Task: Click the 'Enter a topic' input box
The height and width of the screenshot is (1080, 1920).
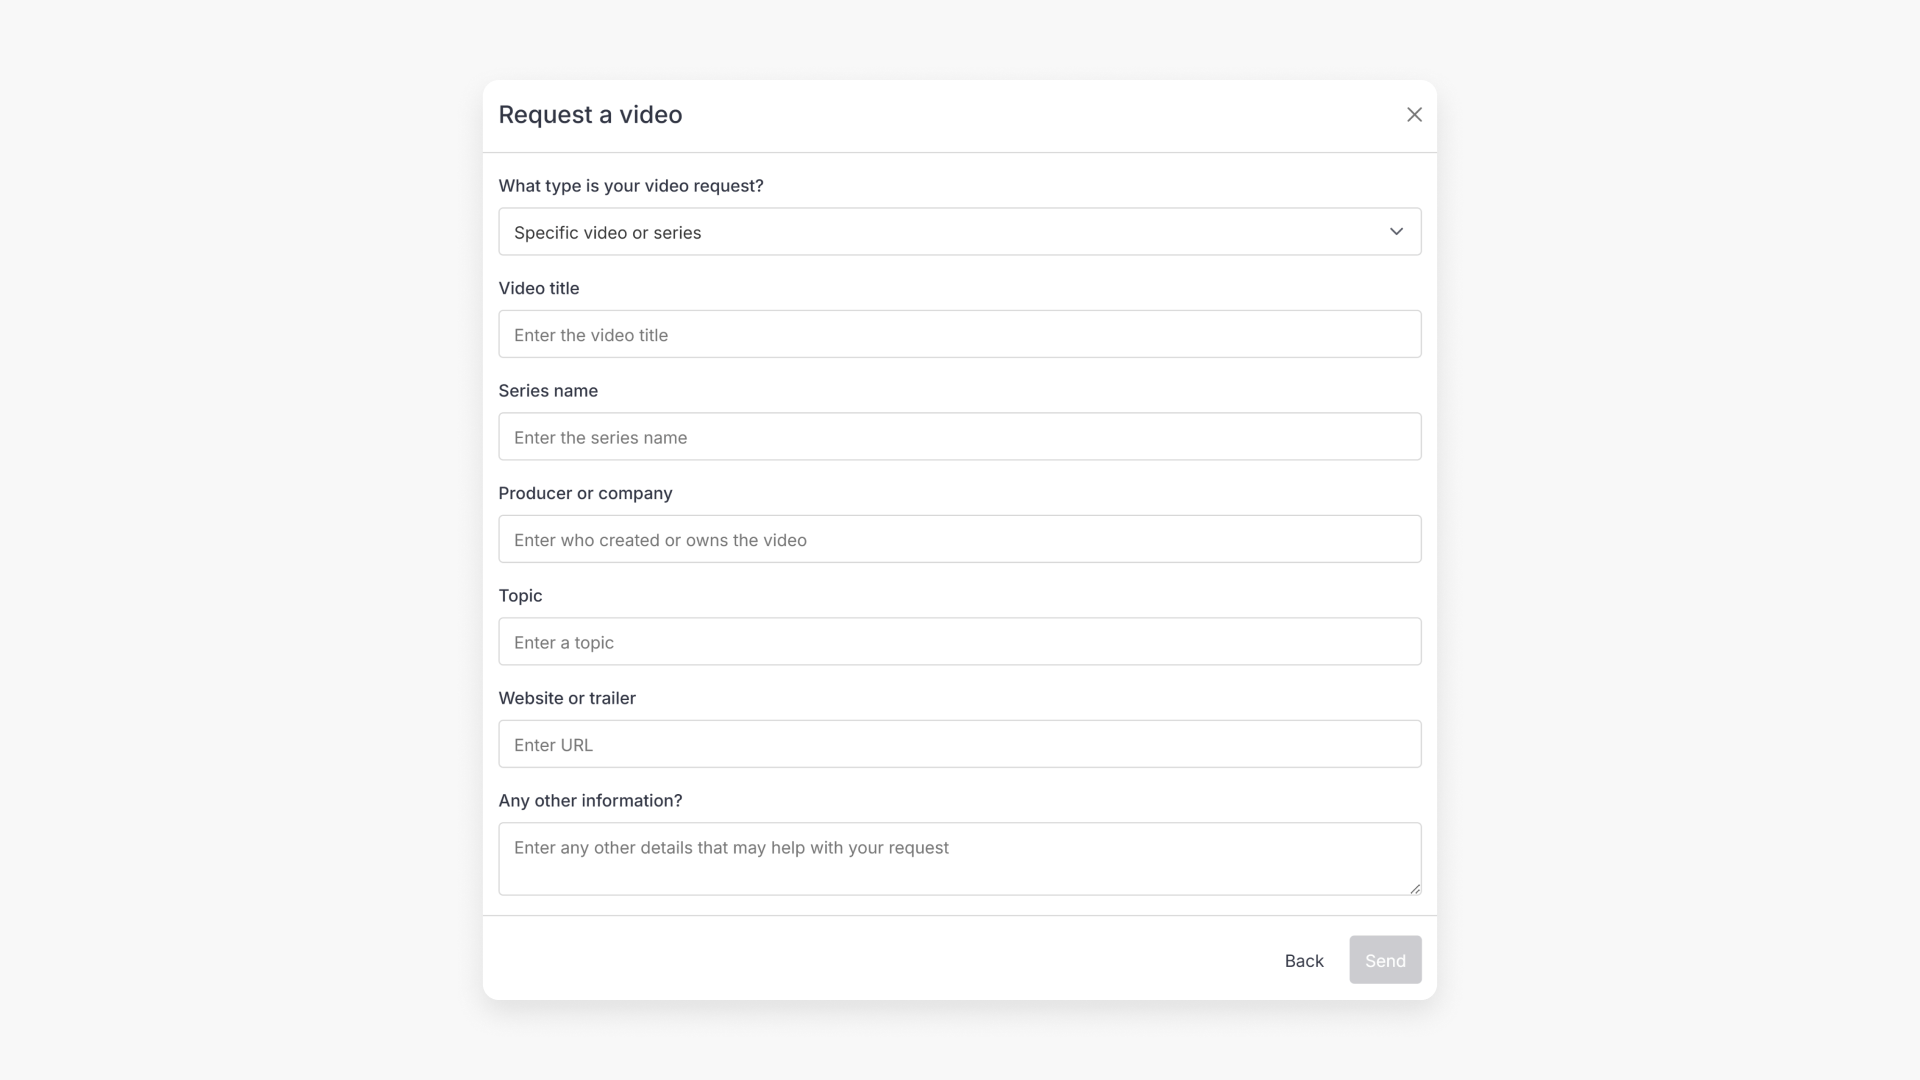Action: pos(959,641)
